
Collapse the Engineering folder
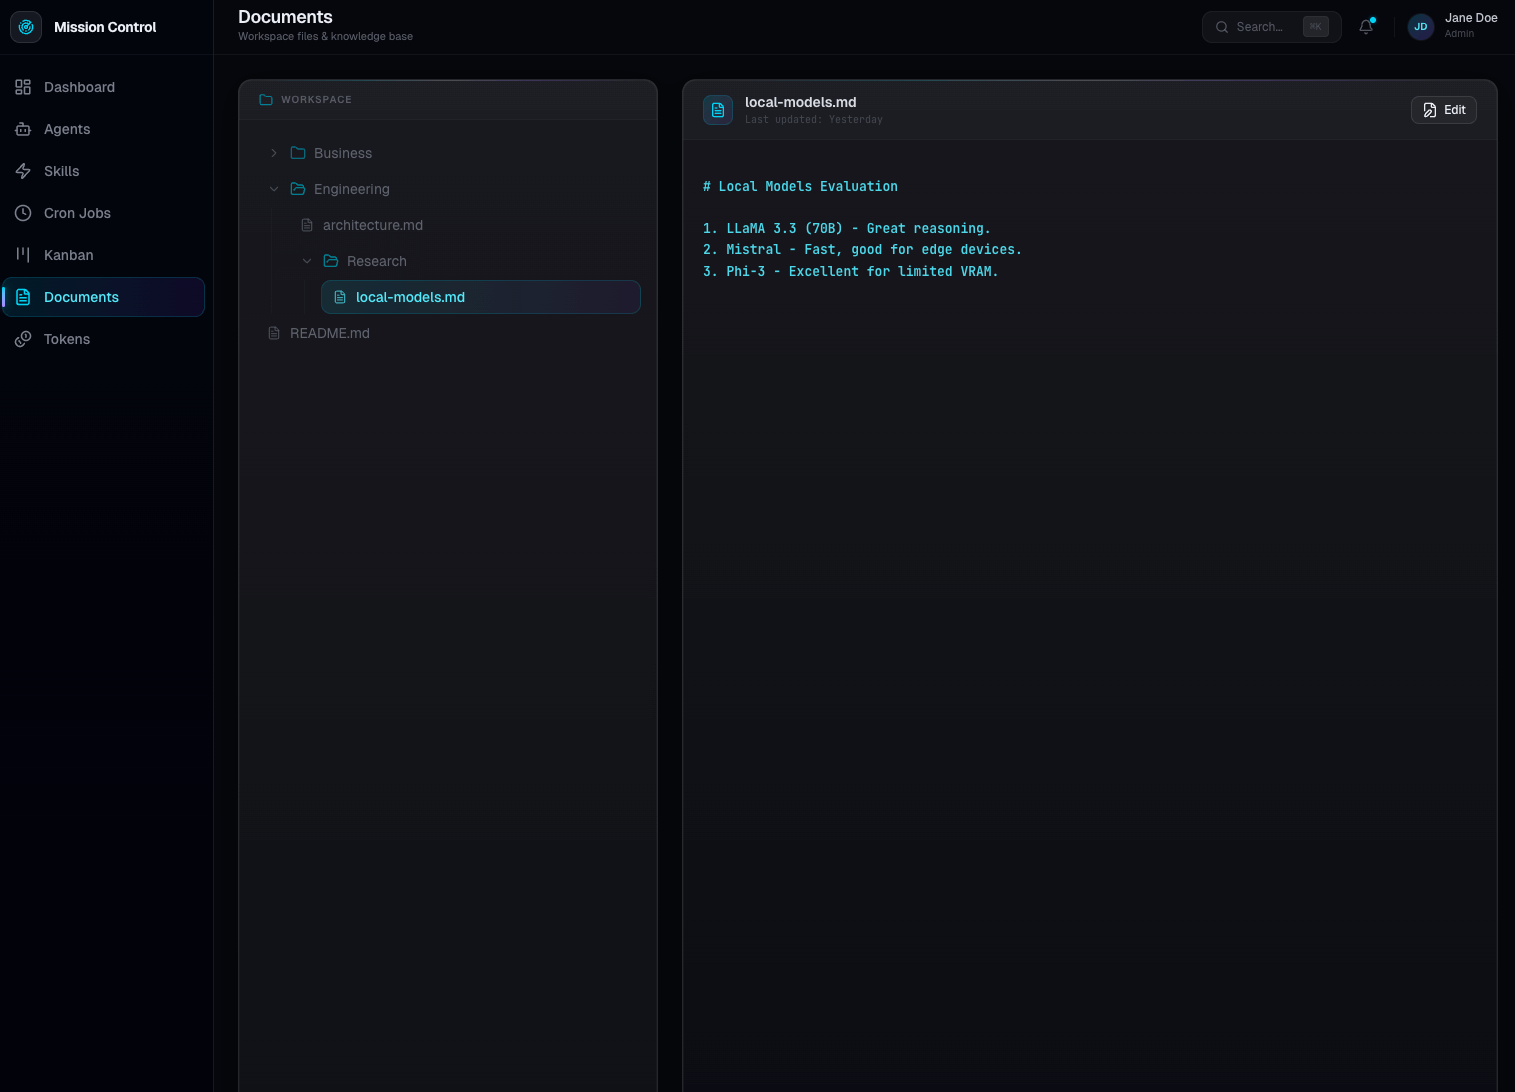click(x=274, y=188)
